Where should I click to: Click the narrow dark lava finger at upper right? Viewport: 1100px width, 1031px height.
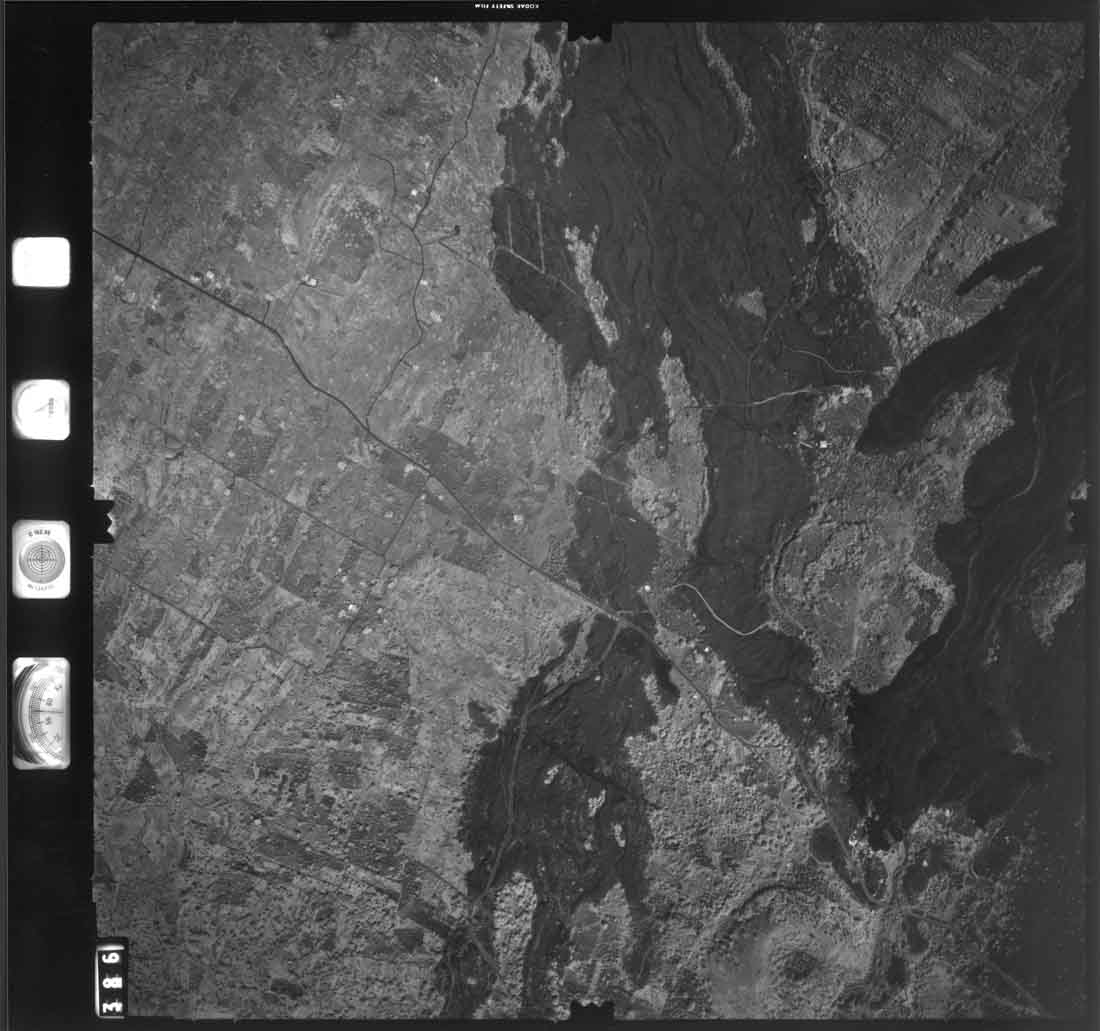pyautogui.click(x=1010, y=262)
